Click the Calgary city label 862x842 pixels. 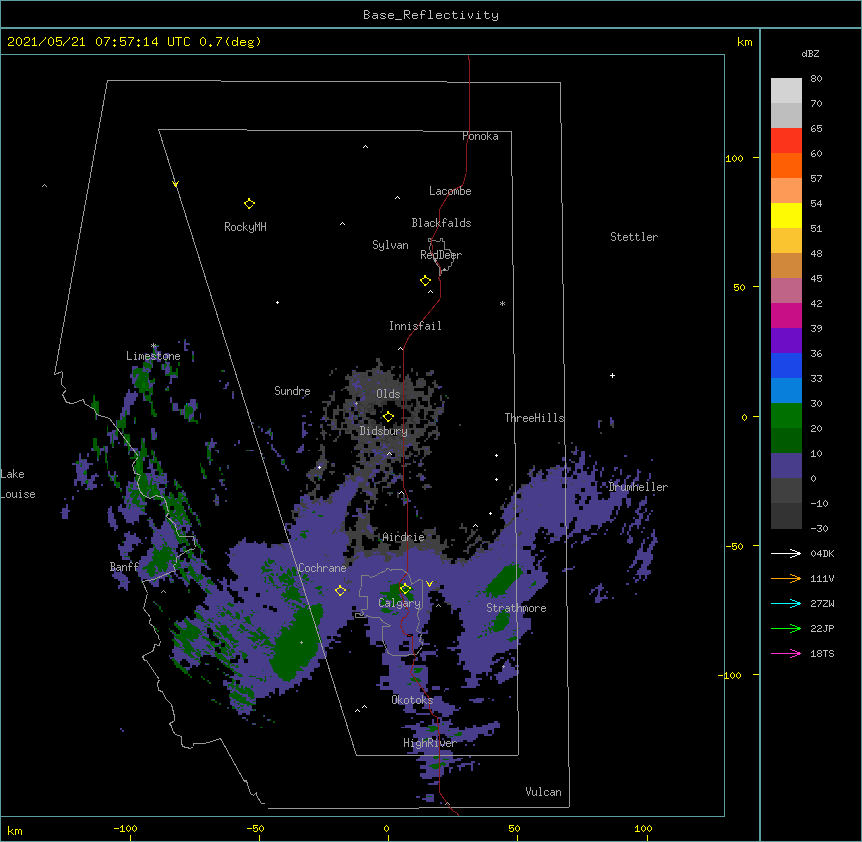click(x=400, y=603)
